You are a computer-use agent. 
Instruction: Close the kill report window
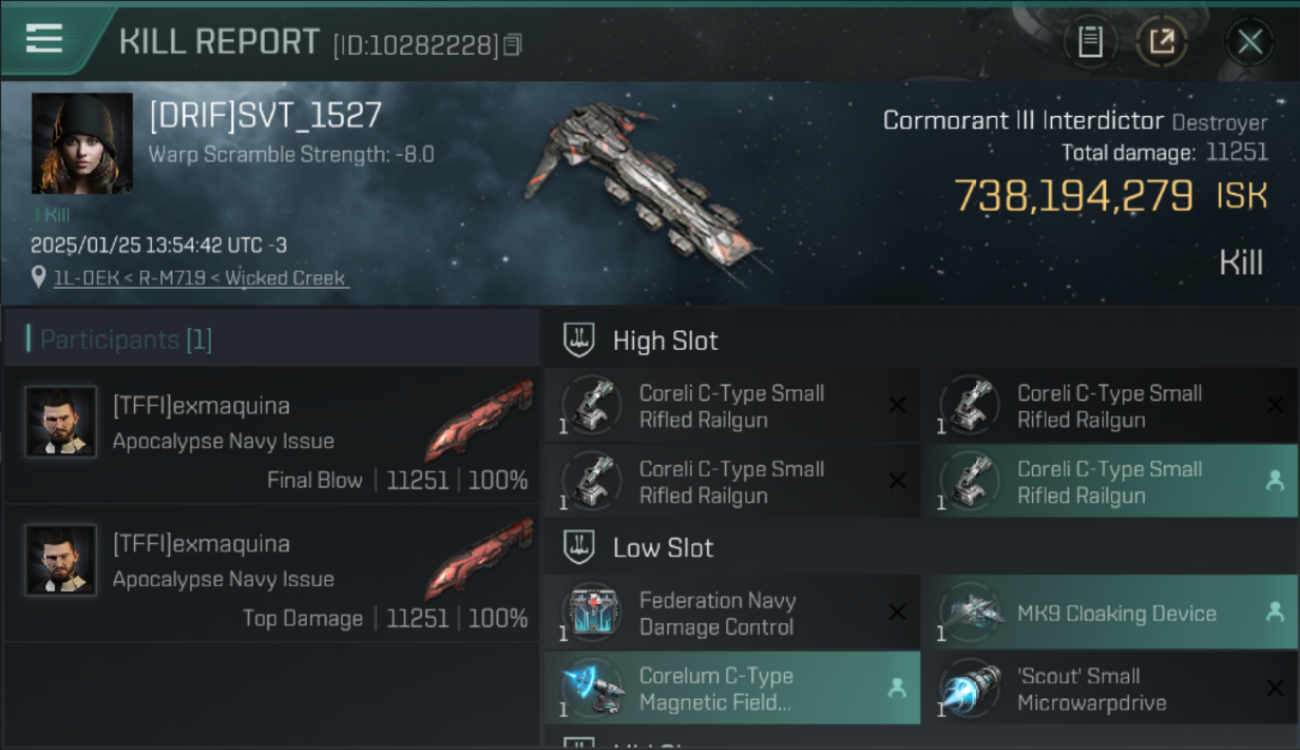1250,42
